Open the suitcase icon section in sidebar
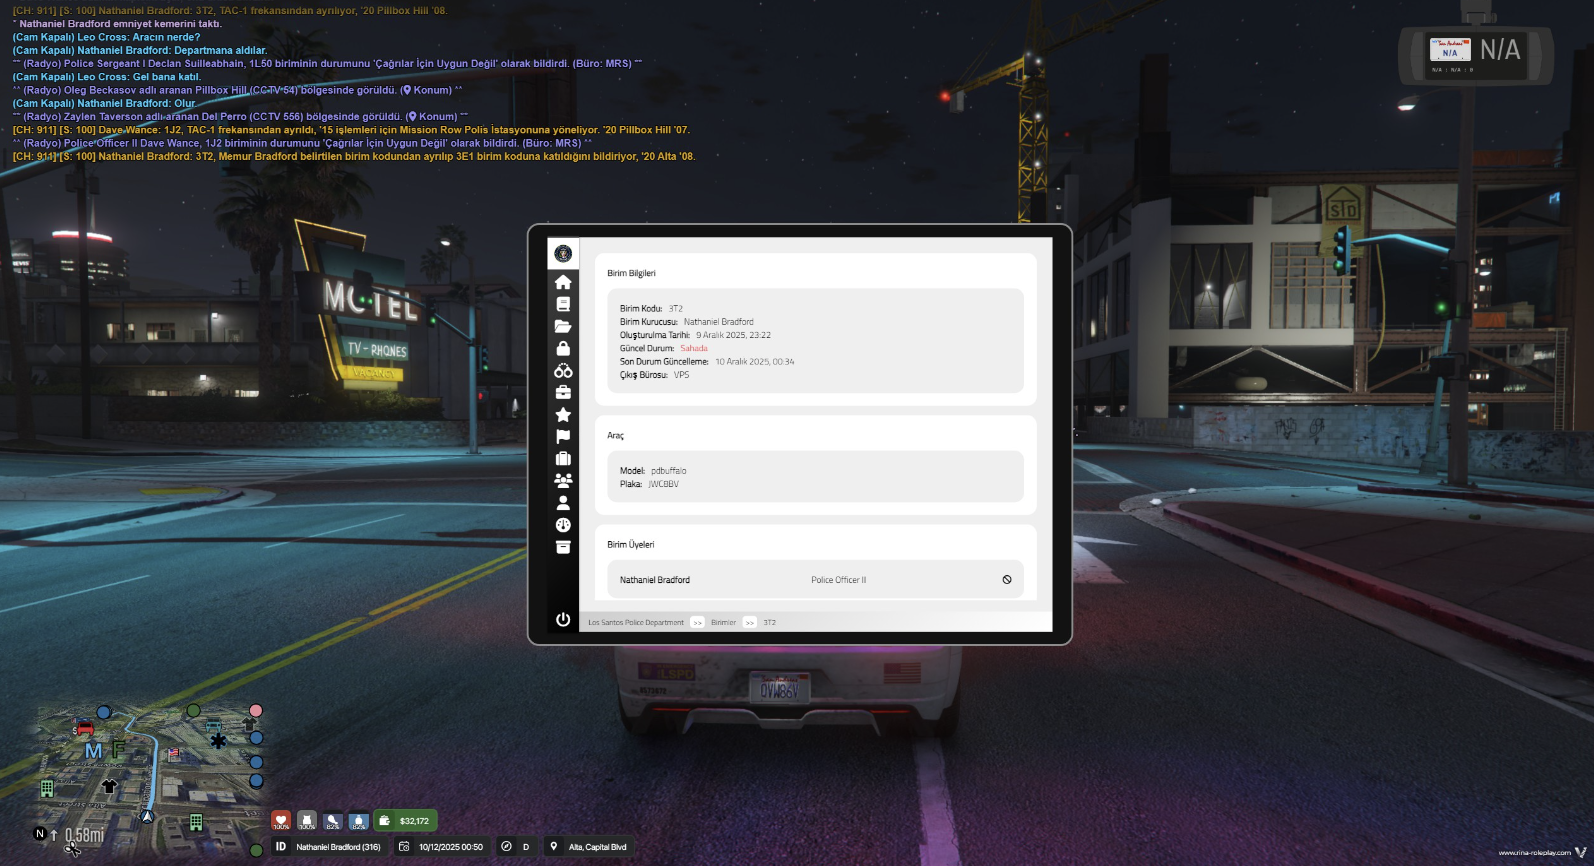This screenshot has height=866, width=1594. coord(563,458)
